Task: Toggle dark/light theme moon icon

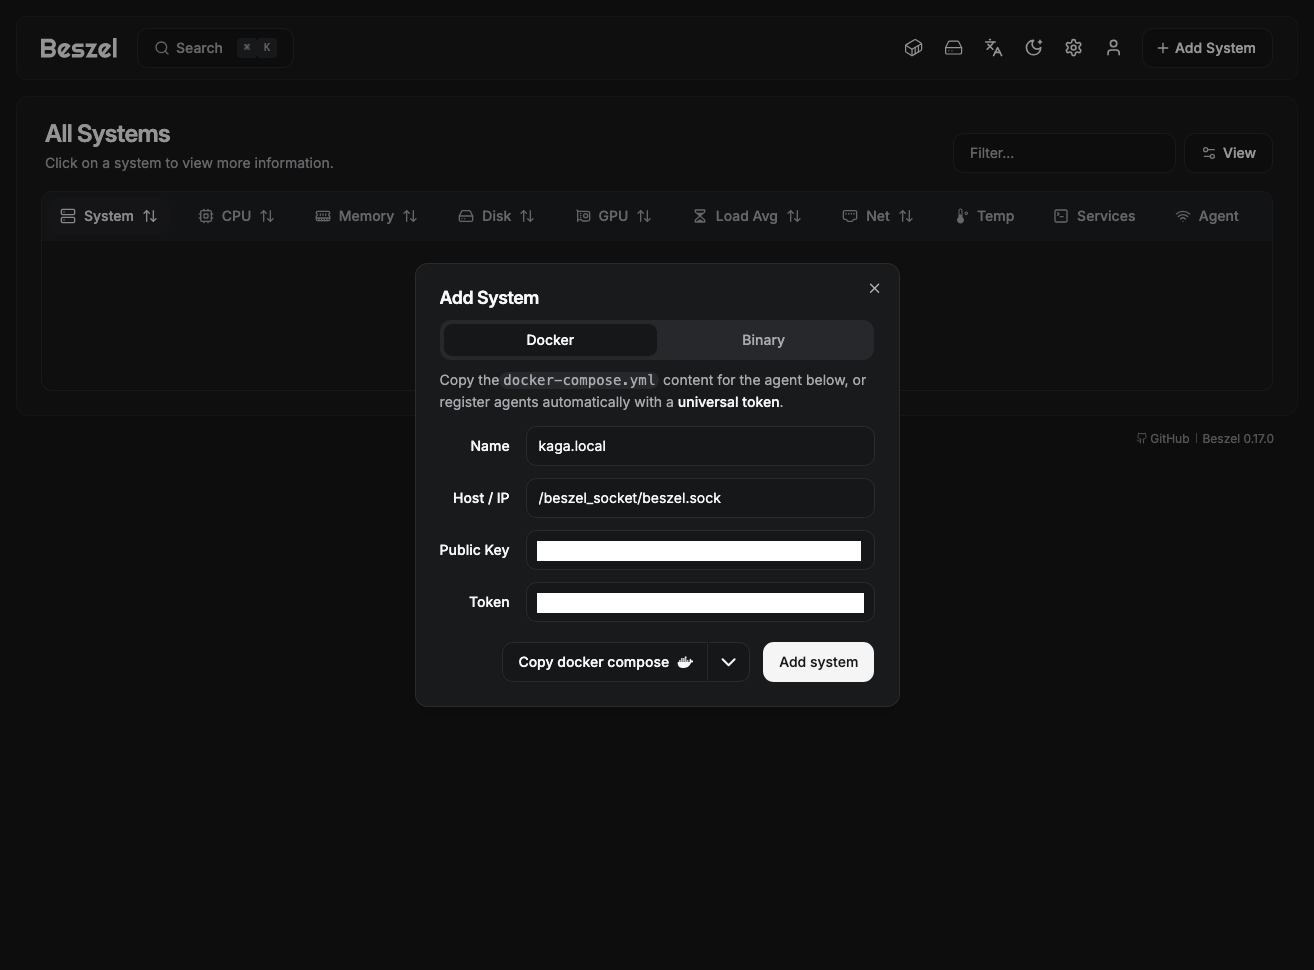Action: click(1033, 48)
